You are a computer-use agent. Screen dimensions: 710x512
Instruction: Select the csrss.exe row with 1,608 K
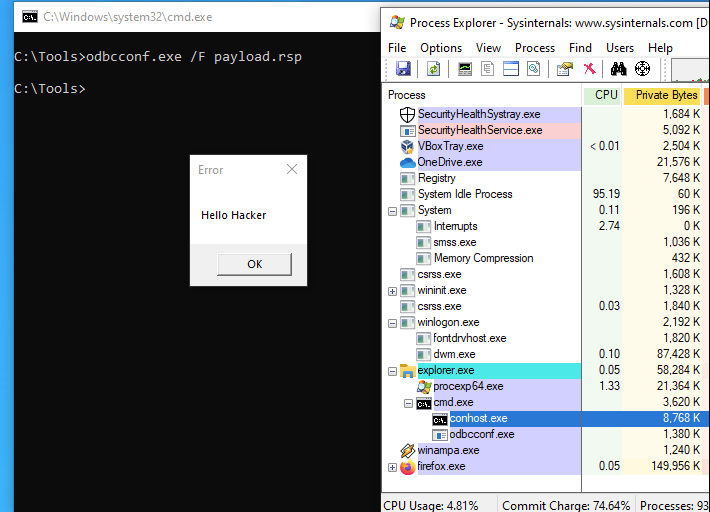pos(546,275)
